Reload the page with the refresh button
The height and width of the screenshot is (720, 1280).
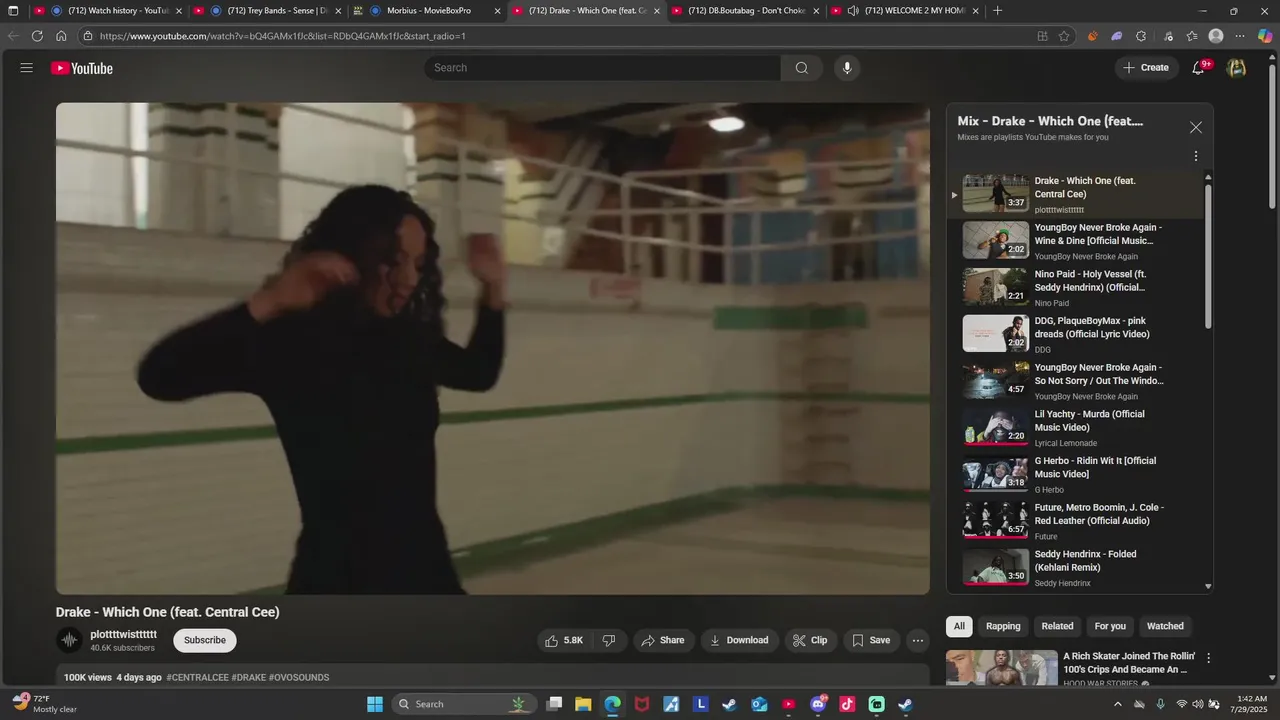click(37, 36)
